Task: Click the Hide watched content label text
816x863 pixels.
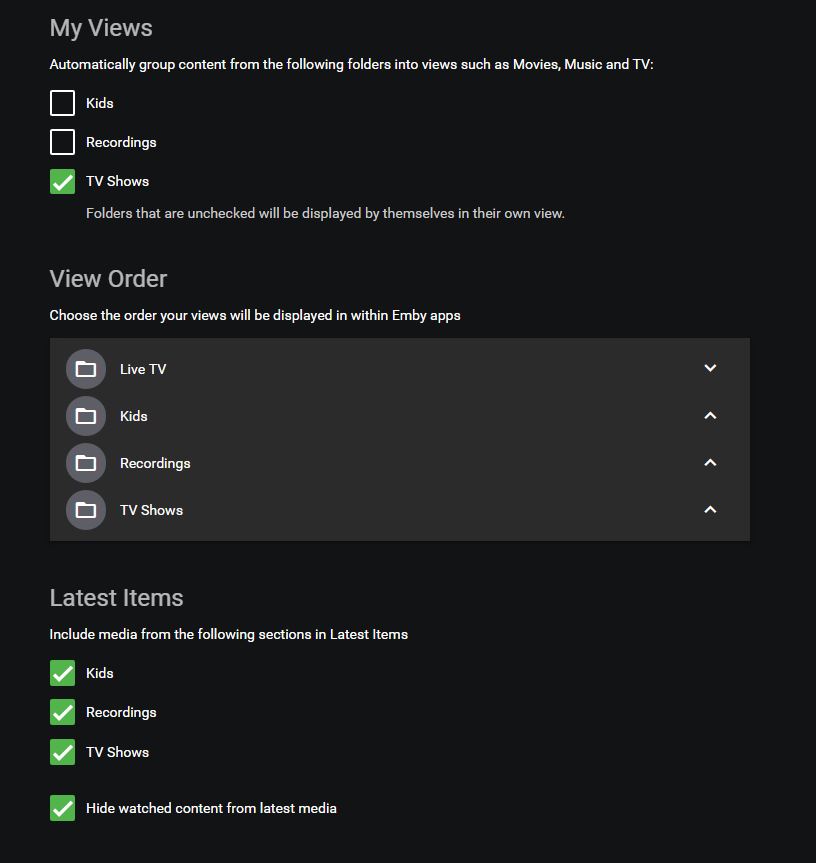Action: (x=211, y=808)
